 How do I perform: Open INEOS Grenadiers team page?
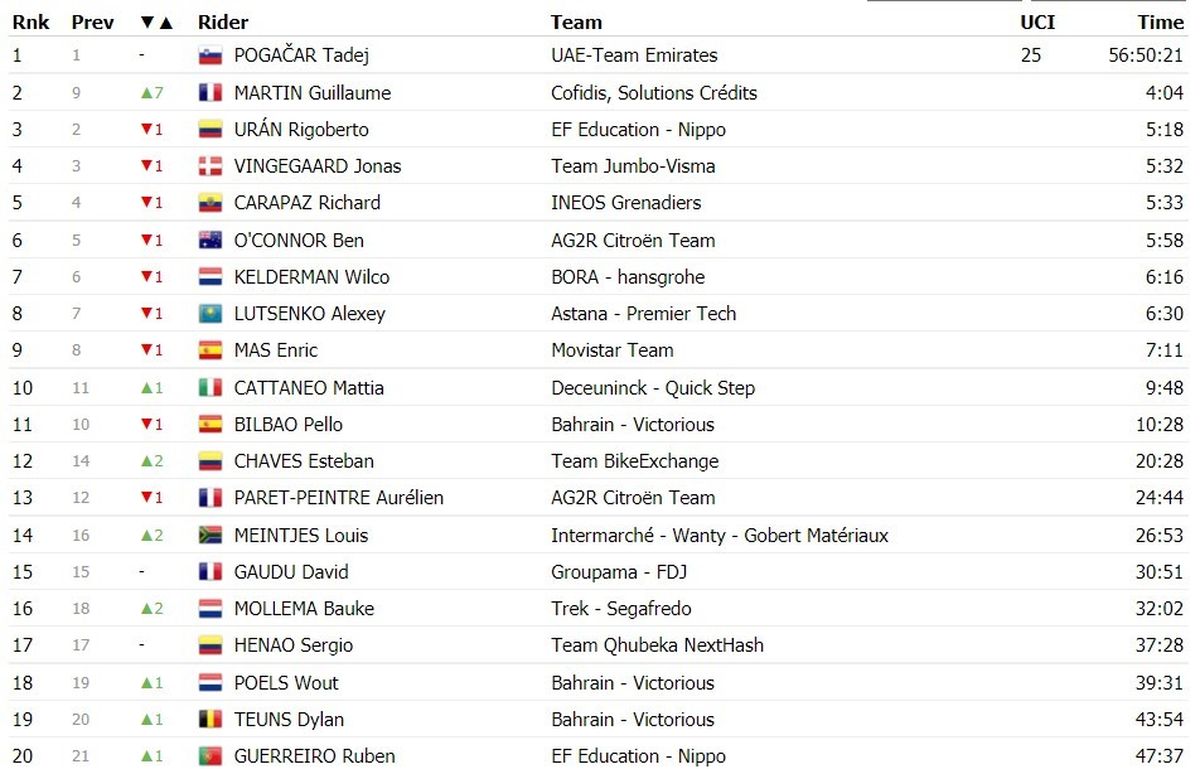[x=626, y=203]
